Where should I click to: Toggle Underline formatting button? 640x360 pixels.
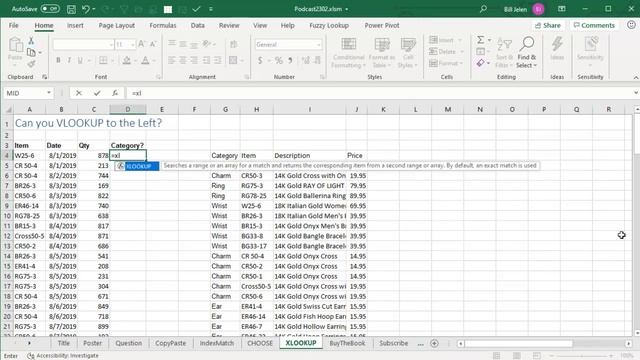80,60
